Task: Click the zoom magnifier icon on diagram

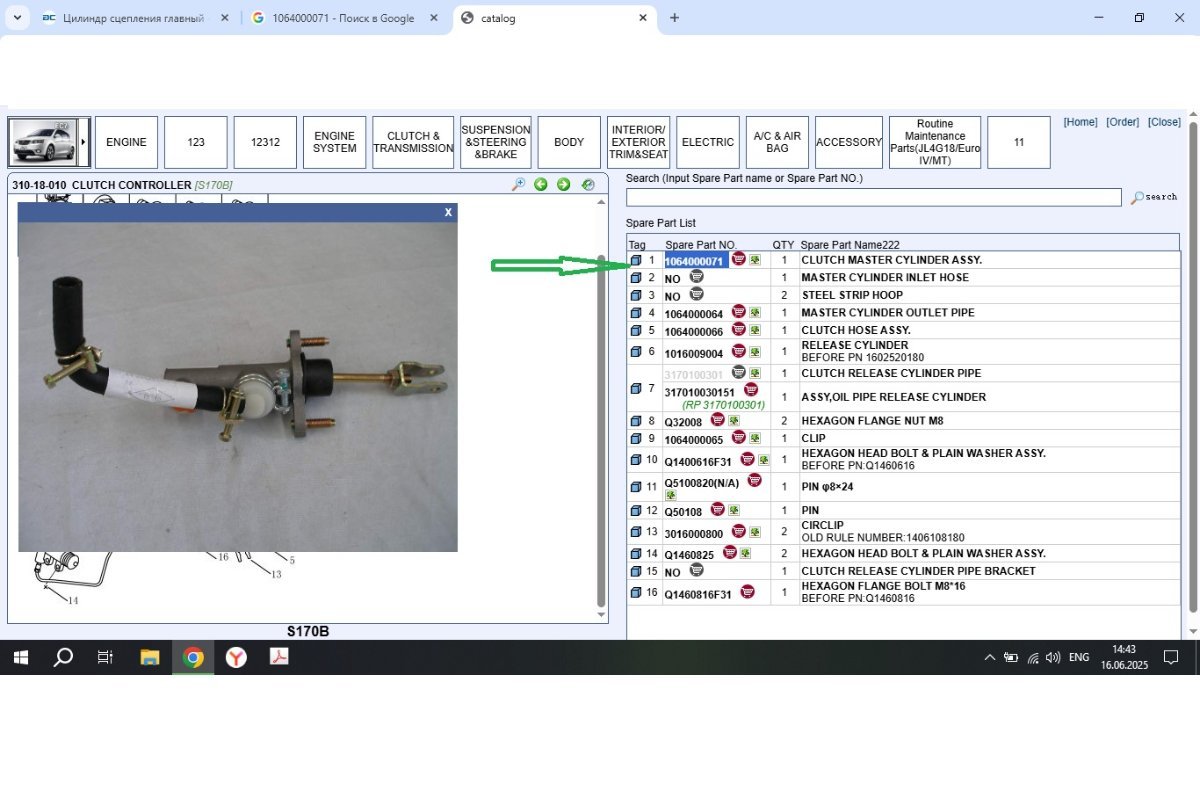Action: point(518,184)
